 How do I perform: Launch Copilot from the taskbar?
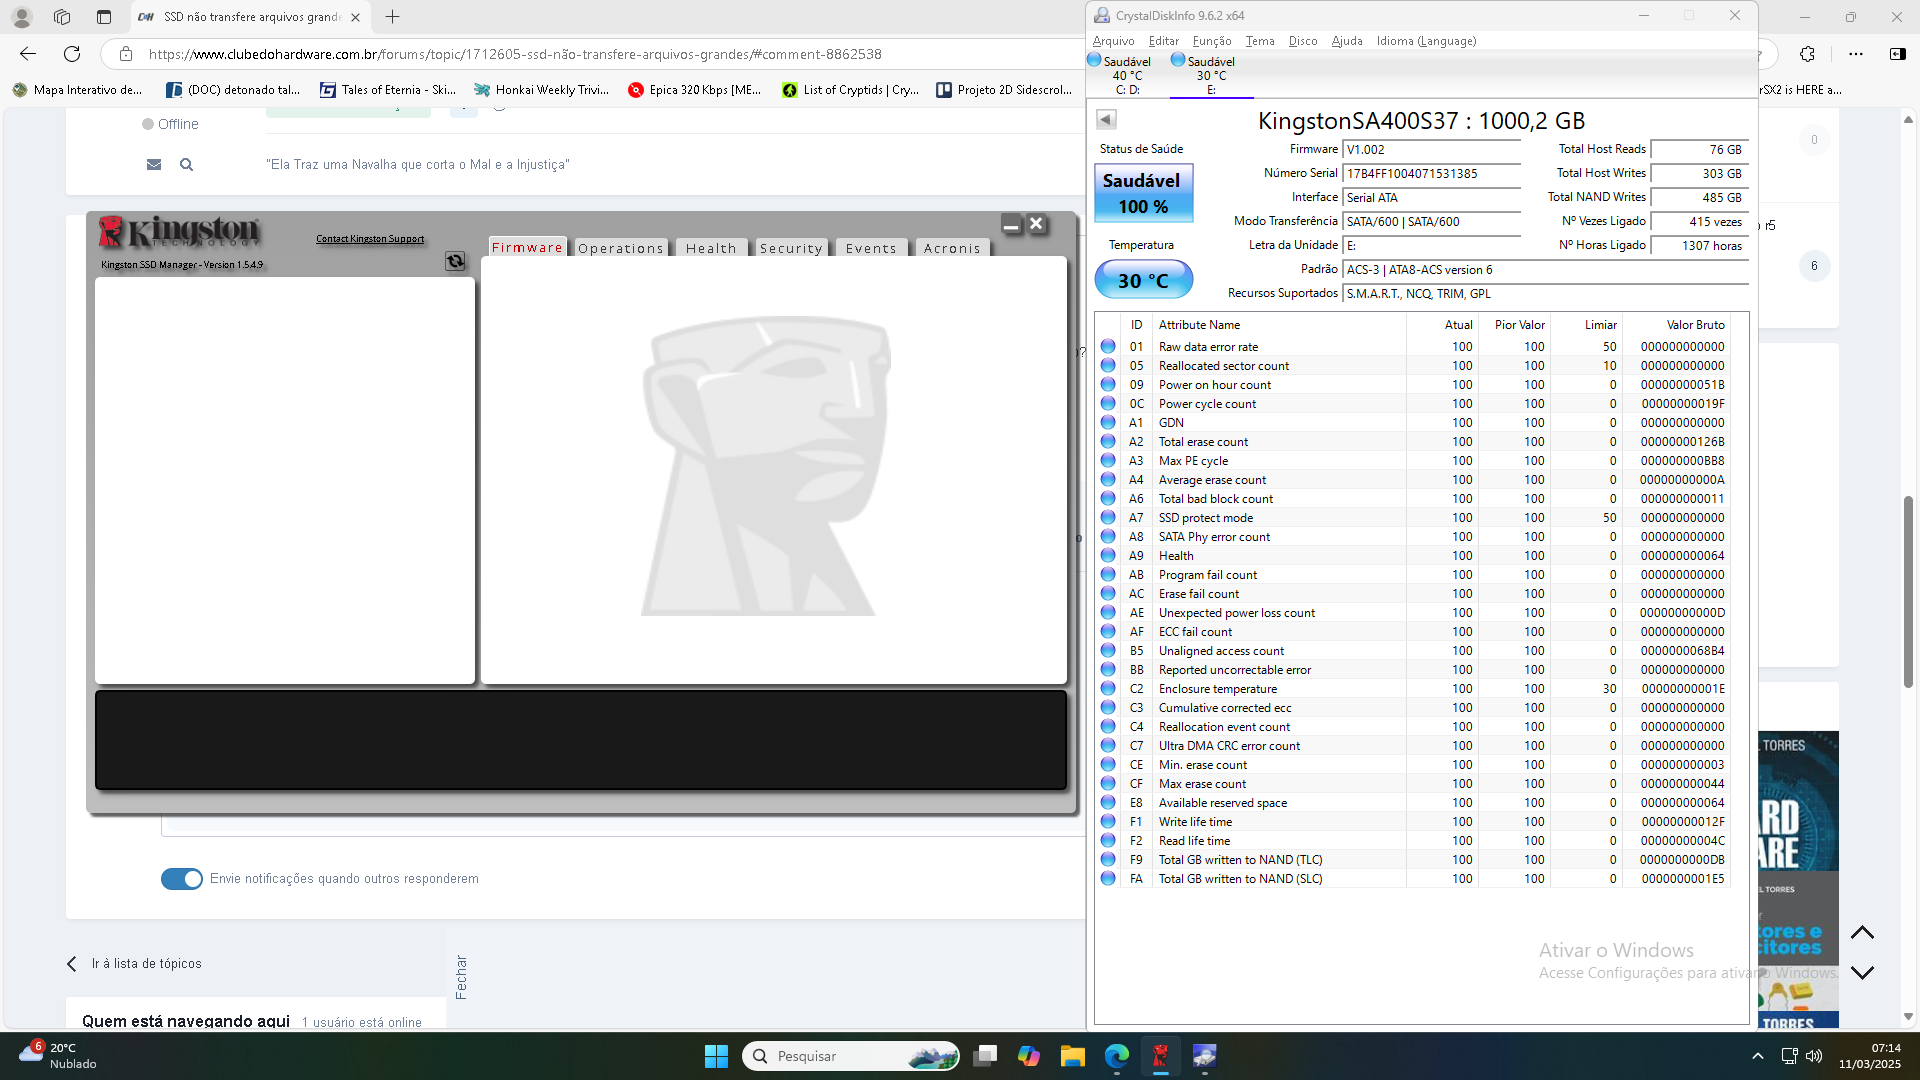tap(1029, 1056)
